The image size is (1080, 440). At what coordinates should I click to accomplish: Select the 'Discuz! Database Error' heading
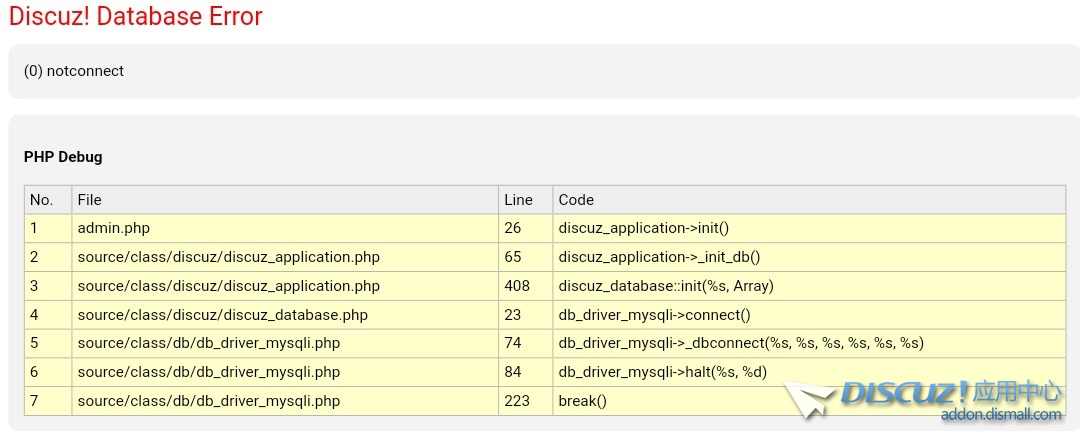pyautogui.click(x=135, y=17)
